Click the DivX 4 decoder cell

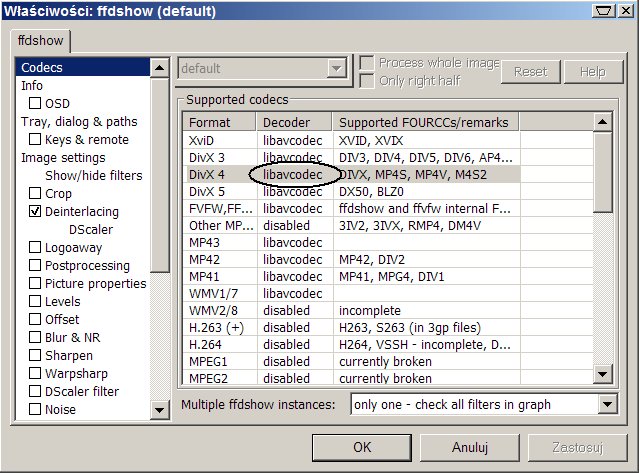tap(292, 173)
